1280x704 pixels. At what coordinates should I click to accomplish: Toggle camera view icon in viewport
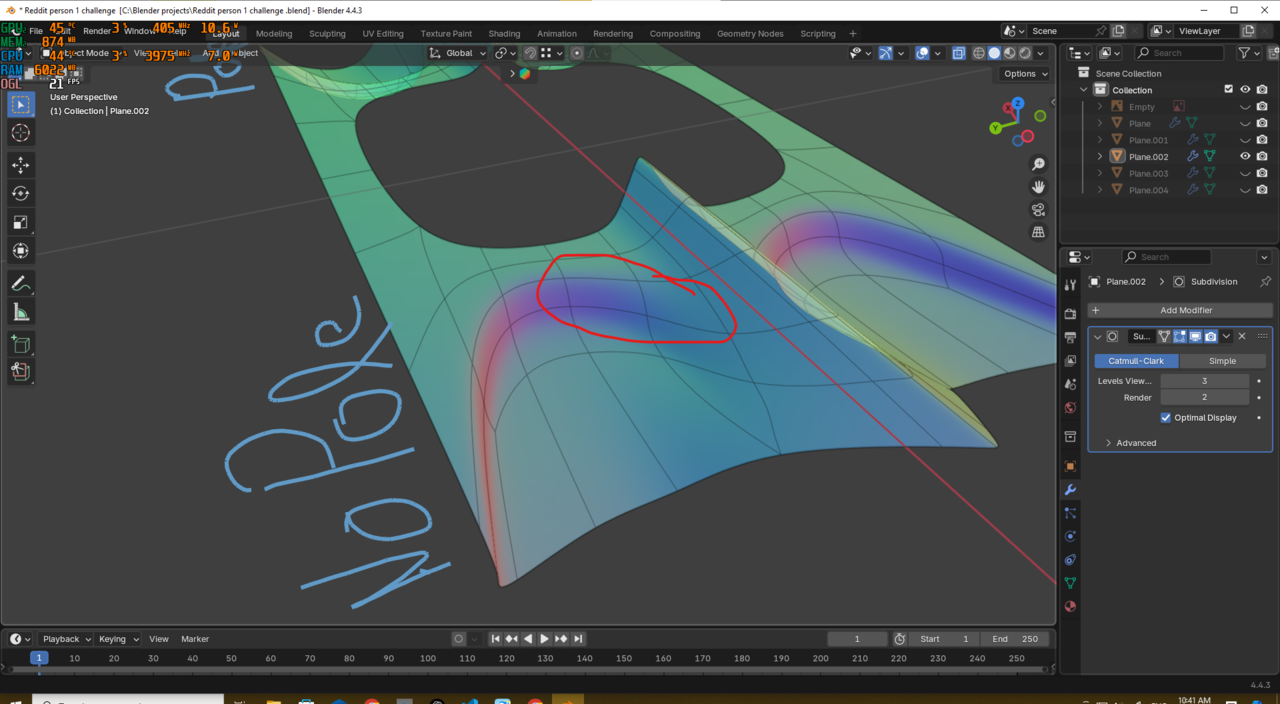tap(1038, 210)
